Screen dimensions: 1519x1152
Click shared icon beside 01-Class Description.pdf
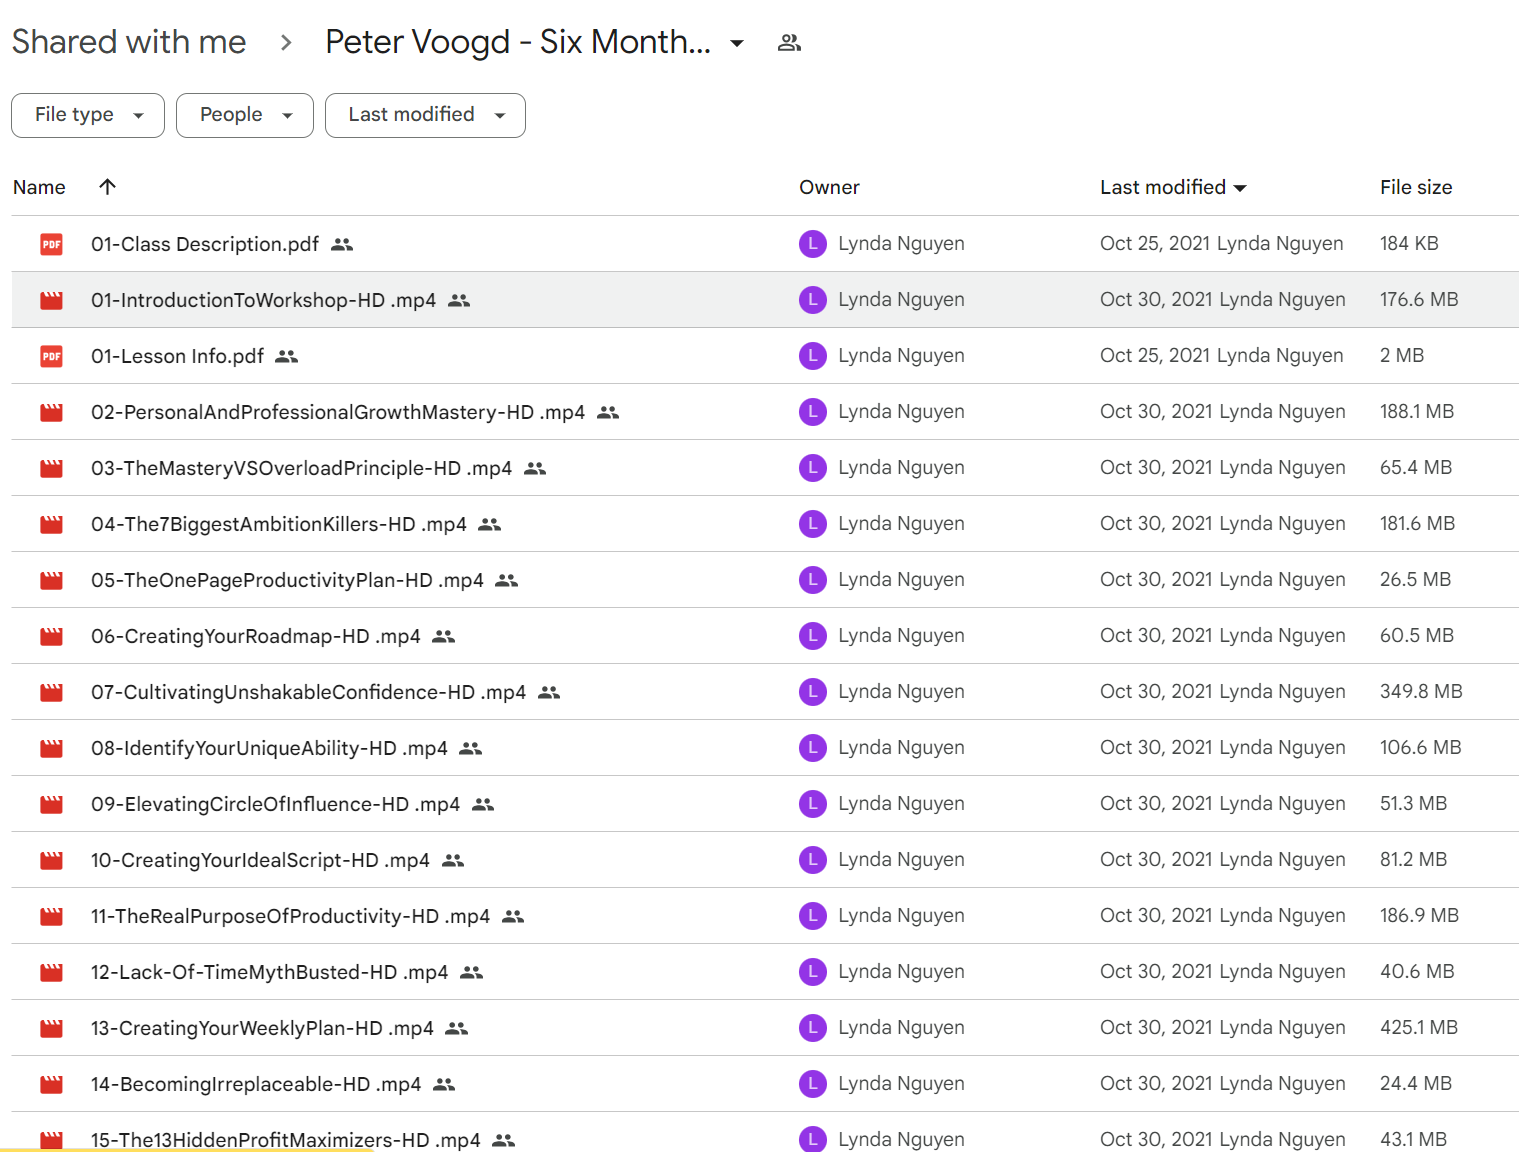(x=342, y=244)
